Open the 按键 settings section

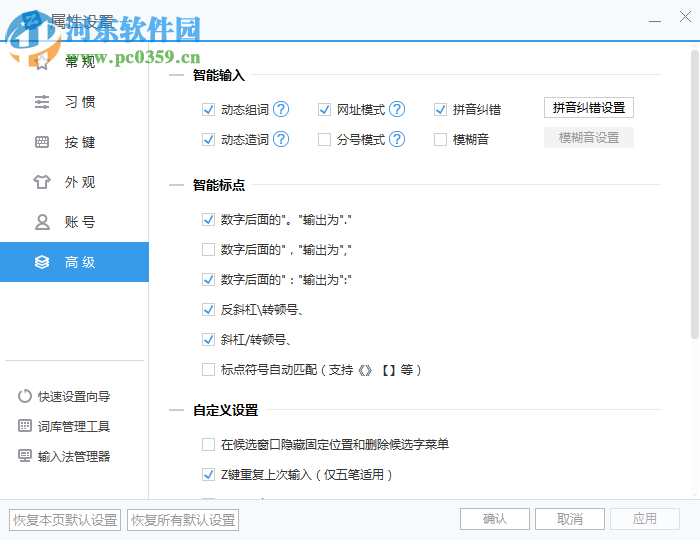(74, 142)
